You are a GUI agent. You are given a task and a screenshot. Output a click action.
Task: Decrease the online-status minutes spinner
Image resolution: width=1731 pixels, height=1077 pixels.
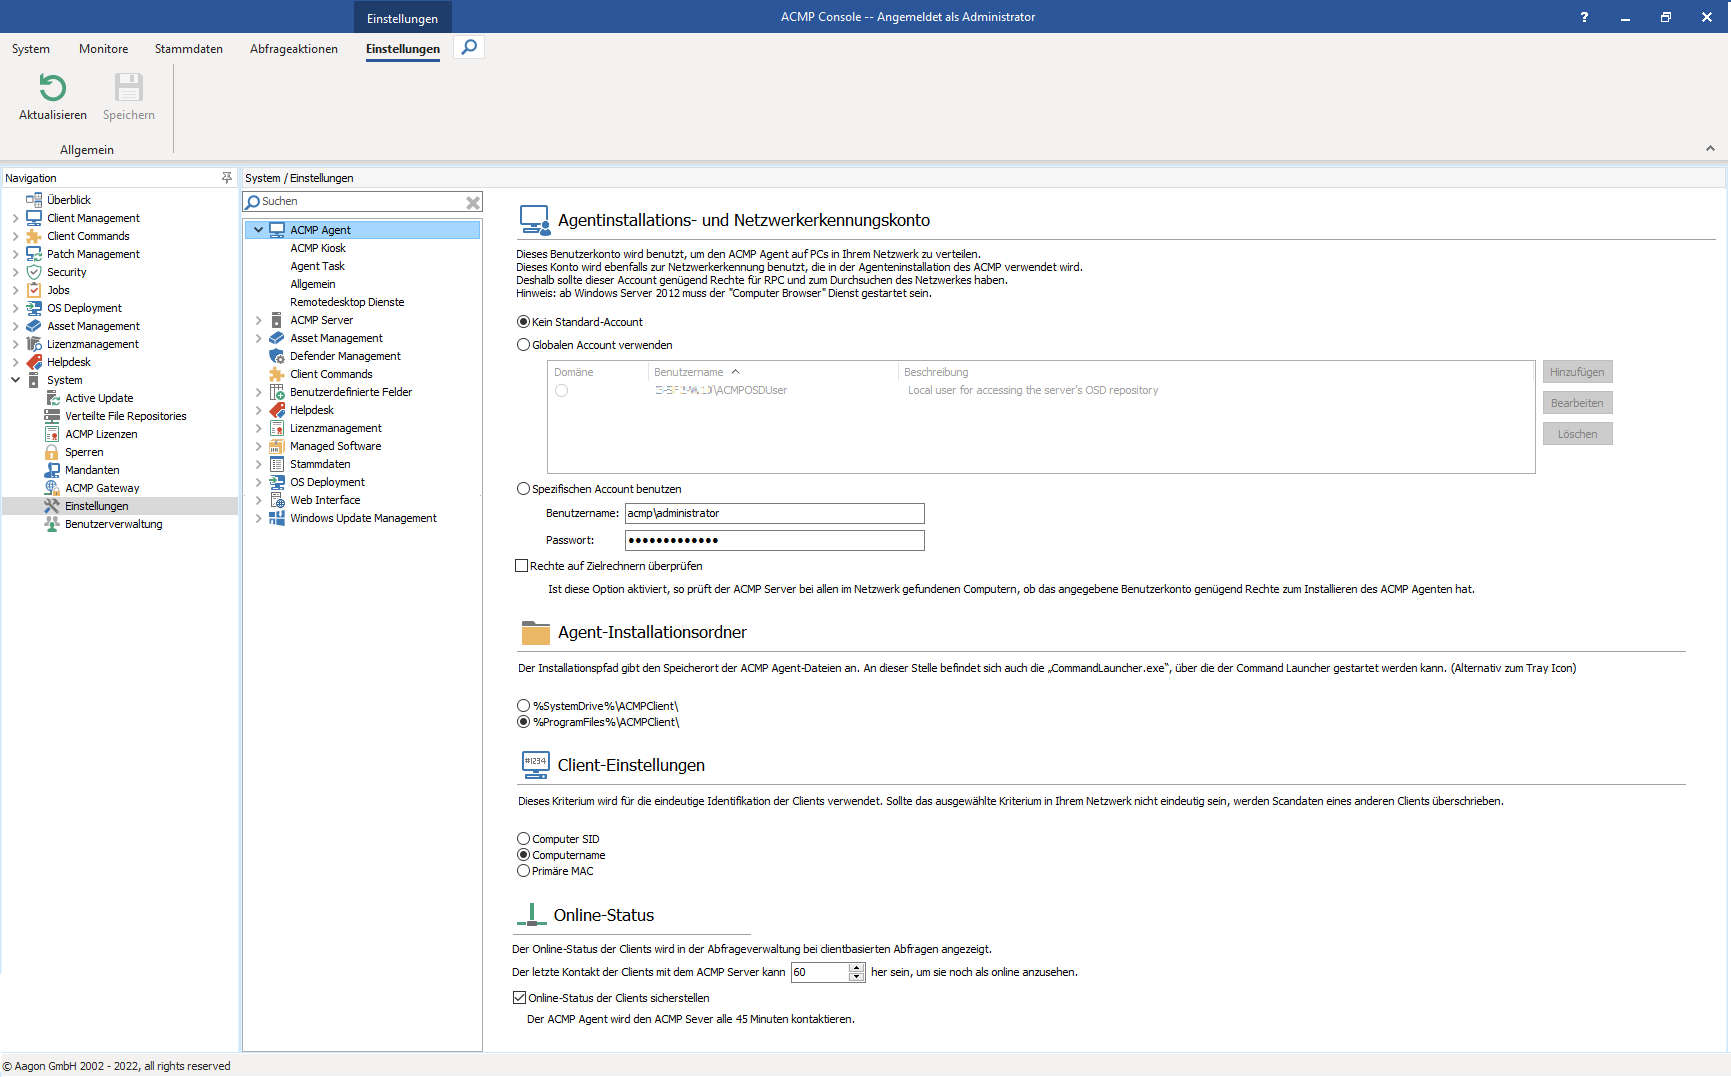[856, 977]
